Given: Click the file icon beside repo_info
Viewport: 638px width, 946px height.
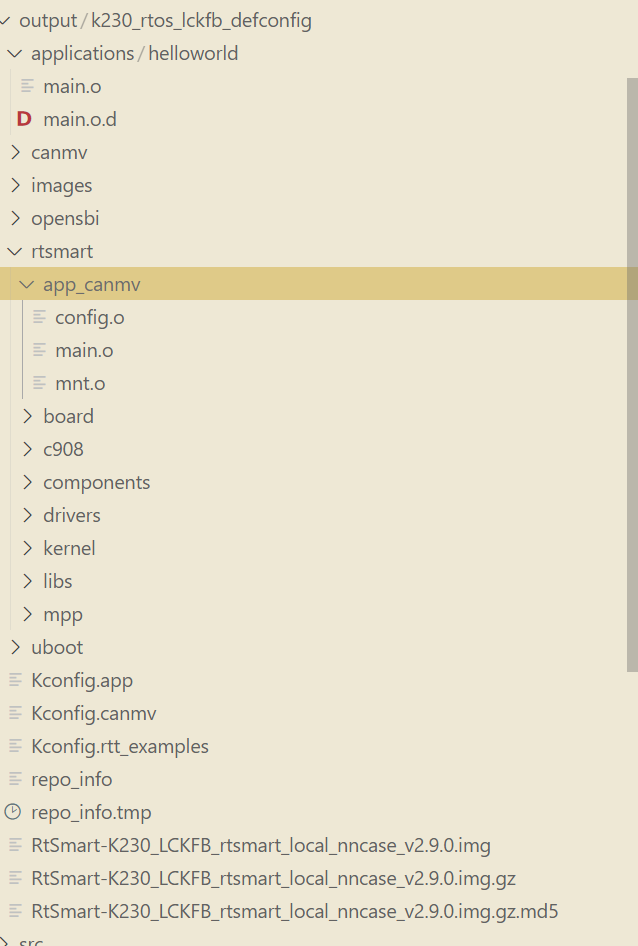Looking at the screenshot, I should 15,779.
